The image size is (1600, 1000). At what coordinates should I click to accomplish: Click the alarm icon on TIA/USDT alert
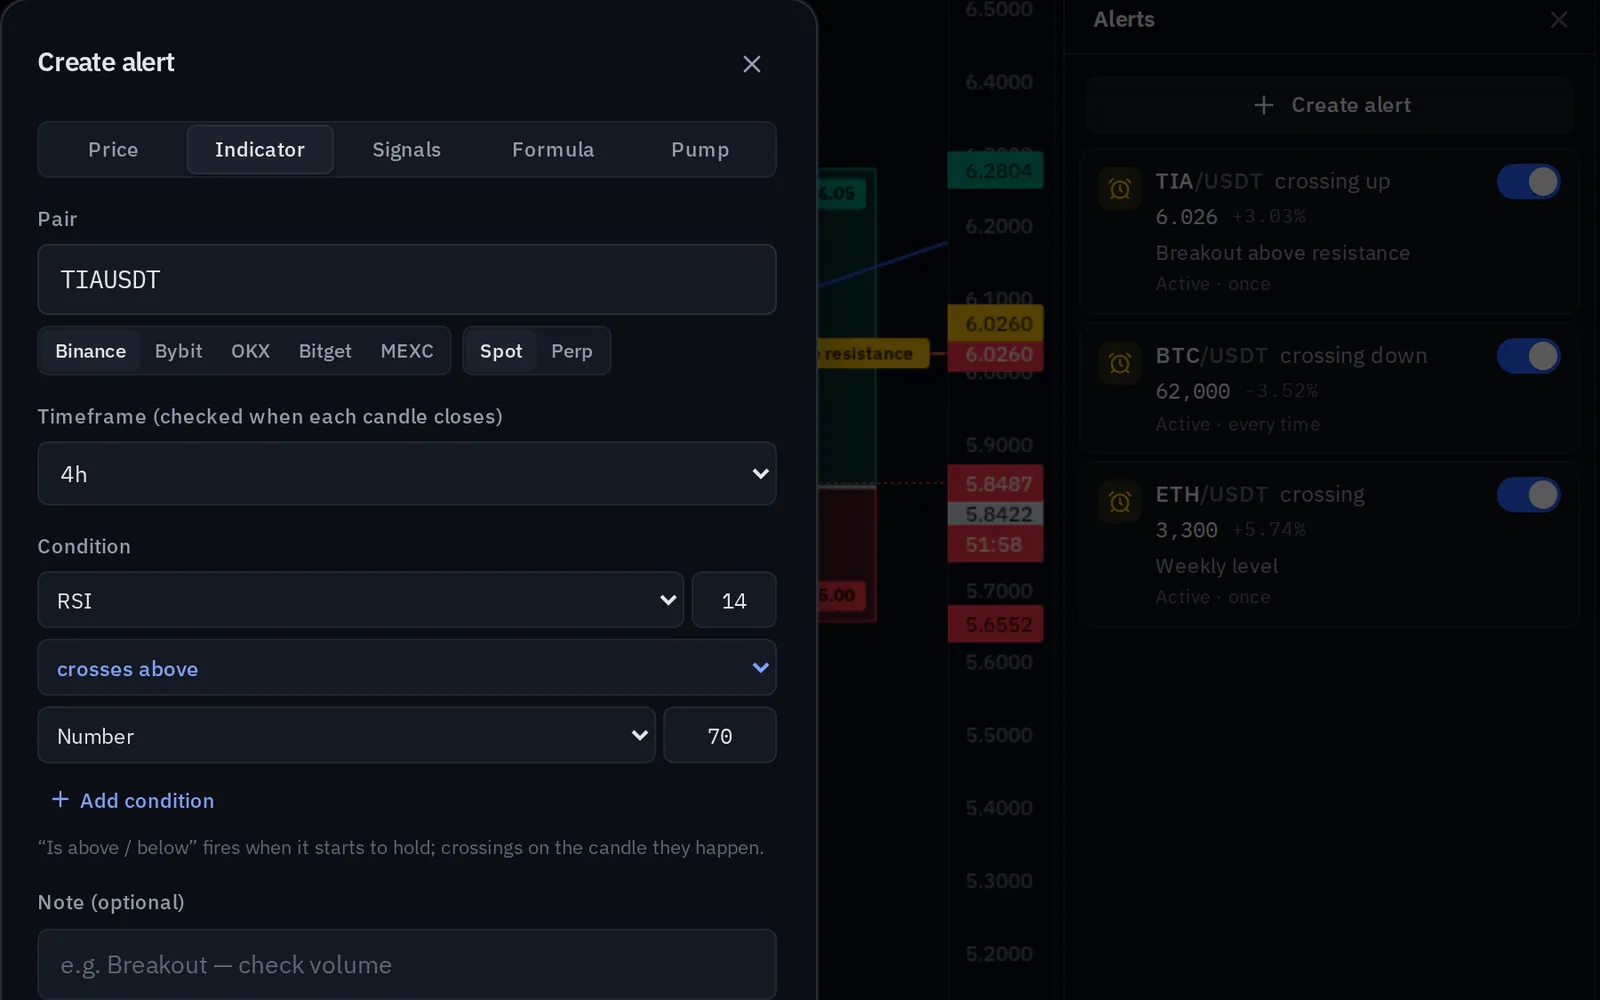point(1120,188)
